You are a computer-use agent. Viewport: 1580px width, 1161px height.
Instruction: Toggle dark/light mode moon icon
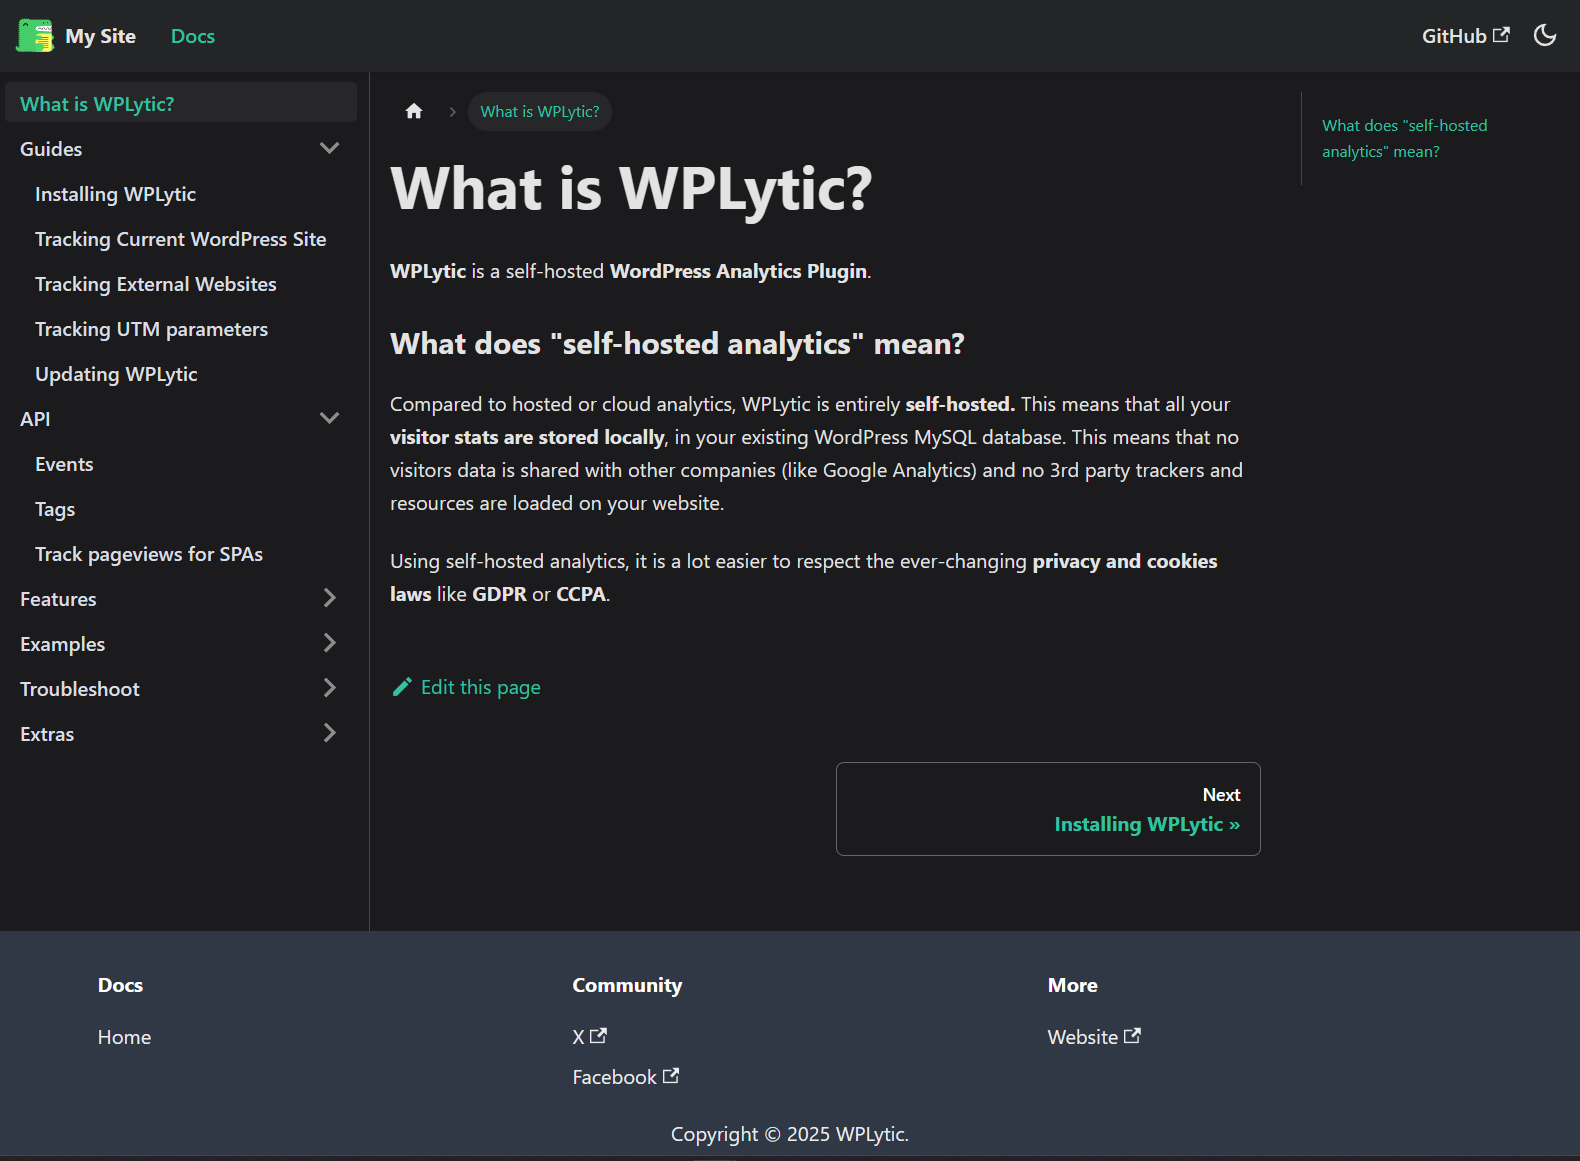coord(1545,36)
